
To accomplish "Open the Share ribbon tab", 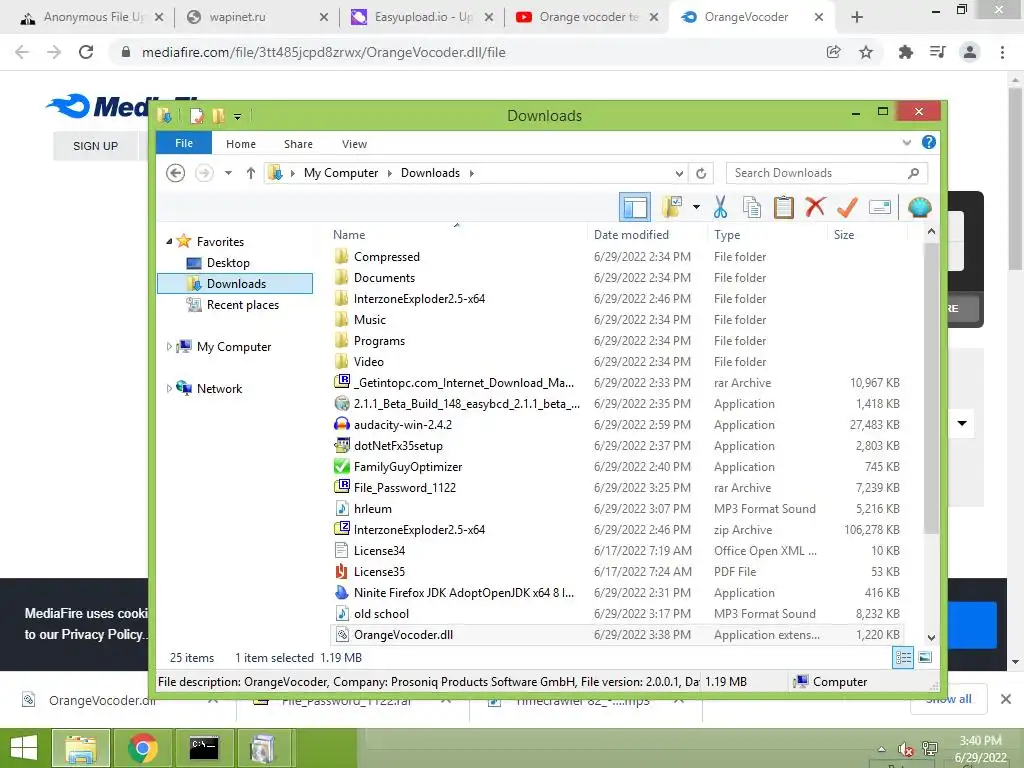I will click(298, 144).
